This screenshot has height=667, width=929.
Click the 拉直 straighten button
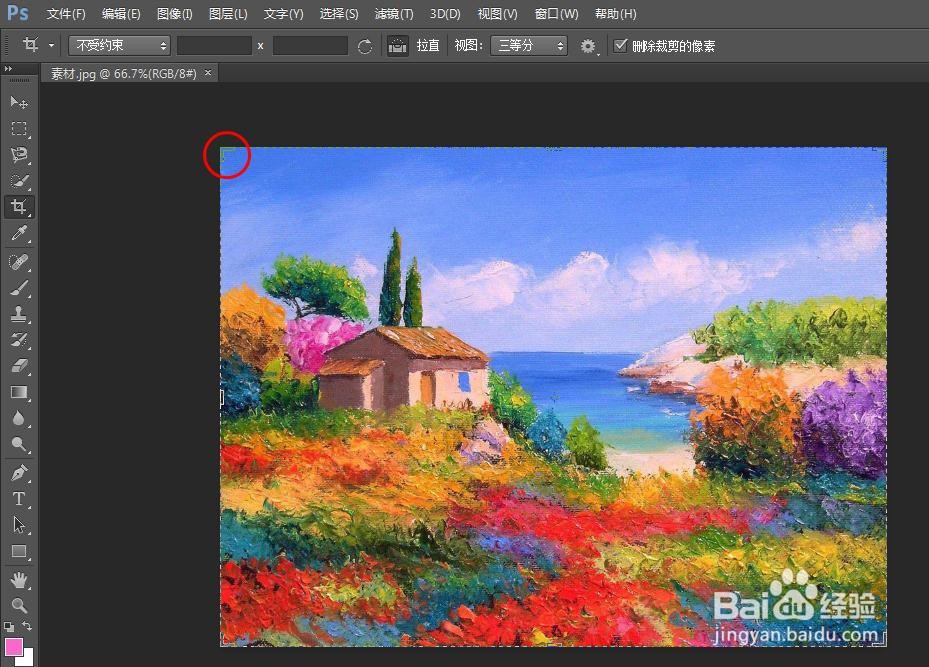pos(428,46)
